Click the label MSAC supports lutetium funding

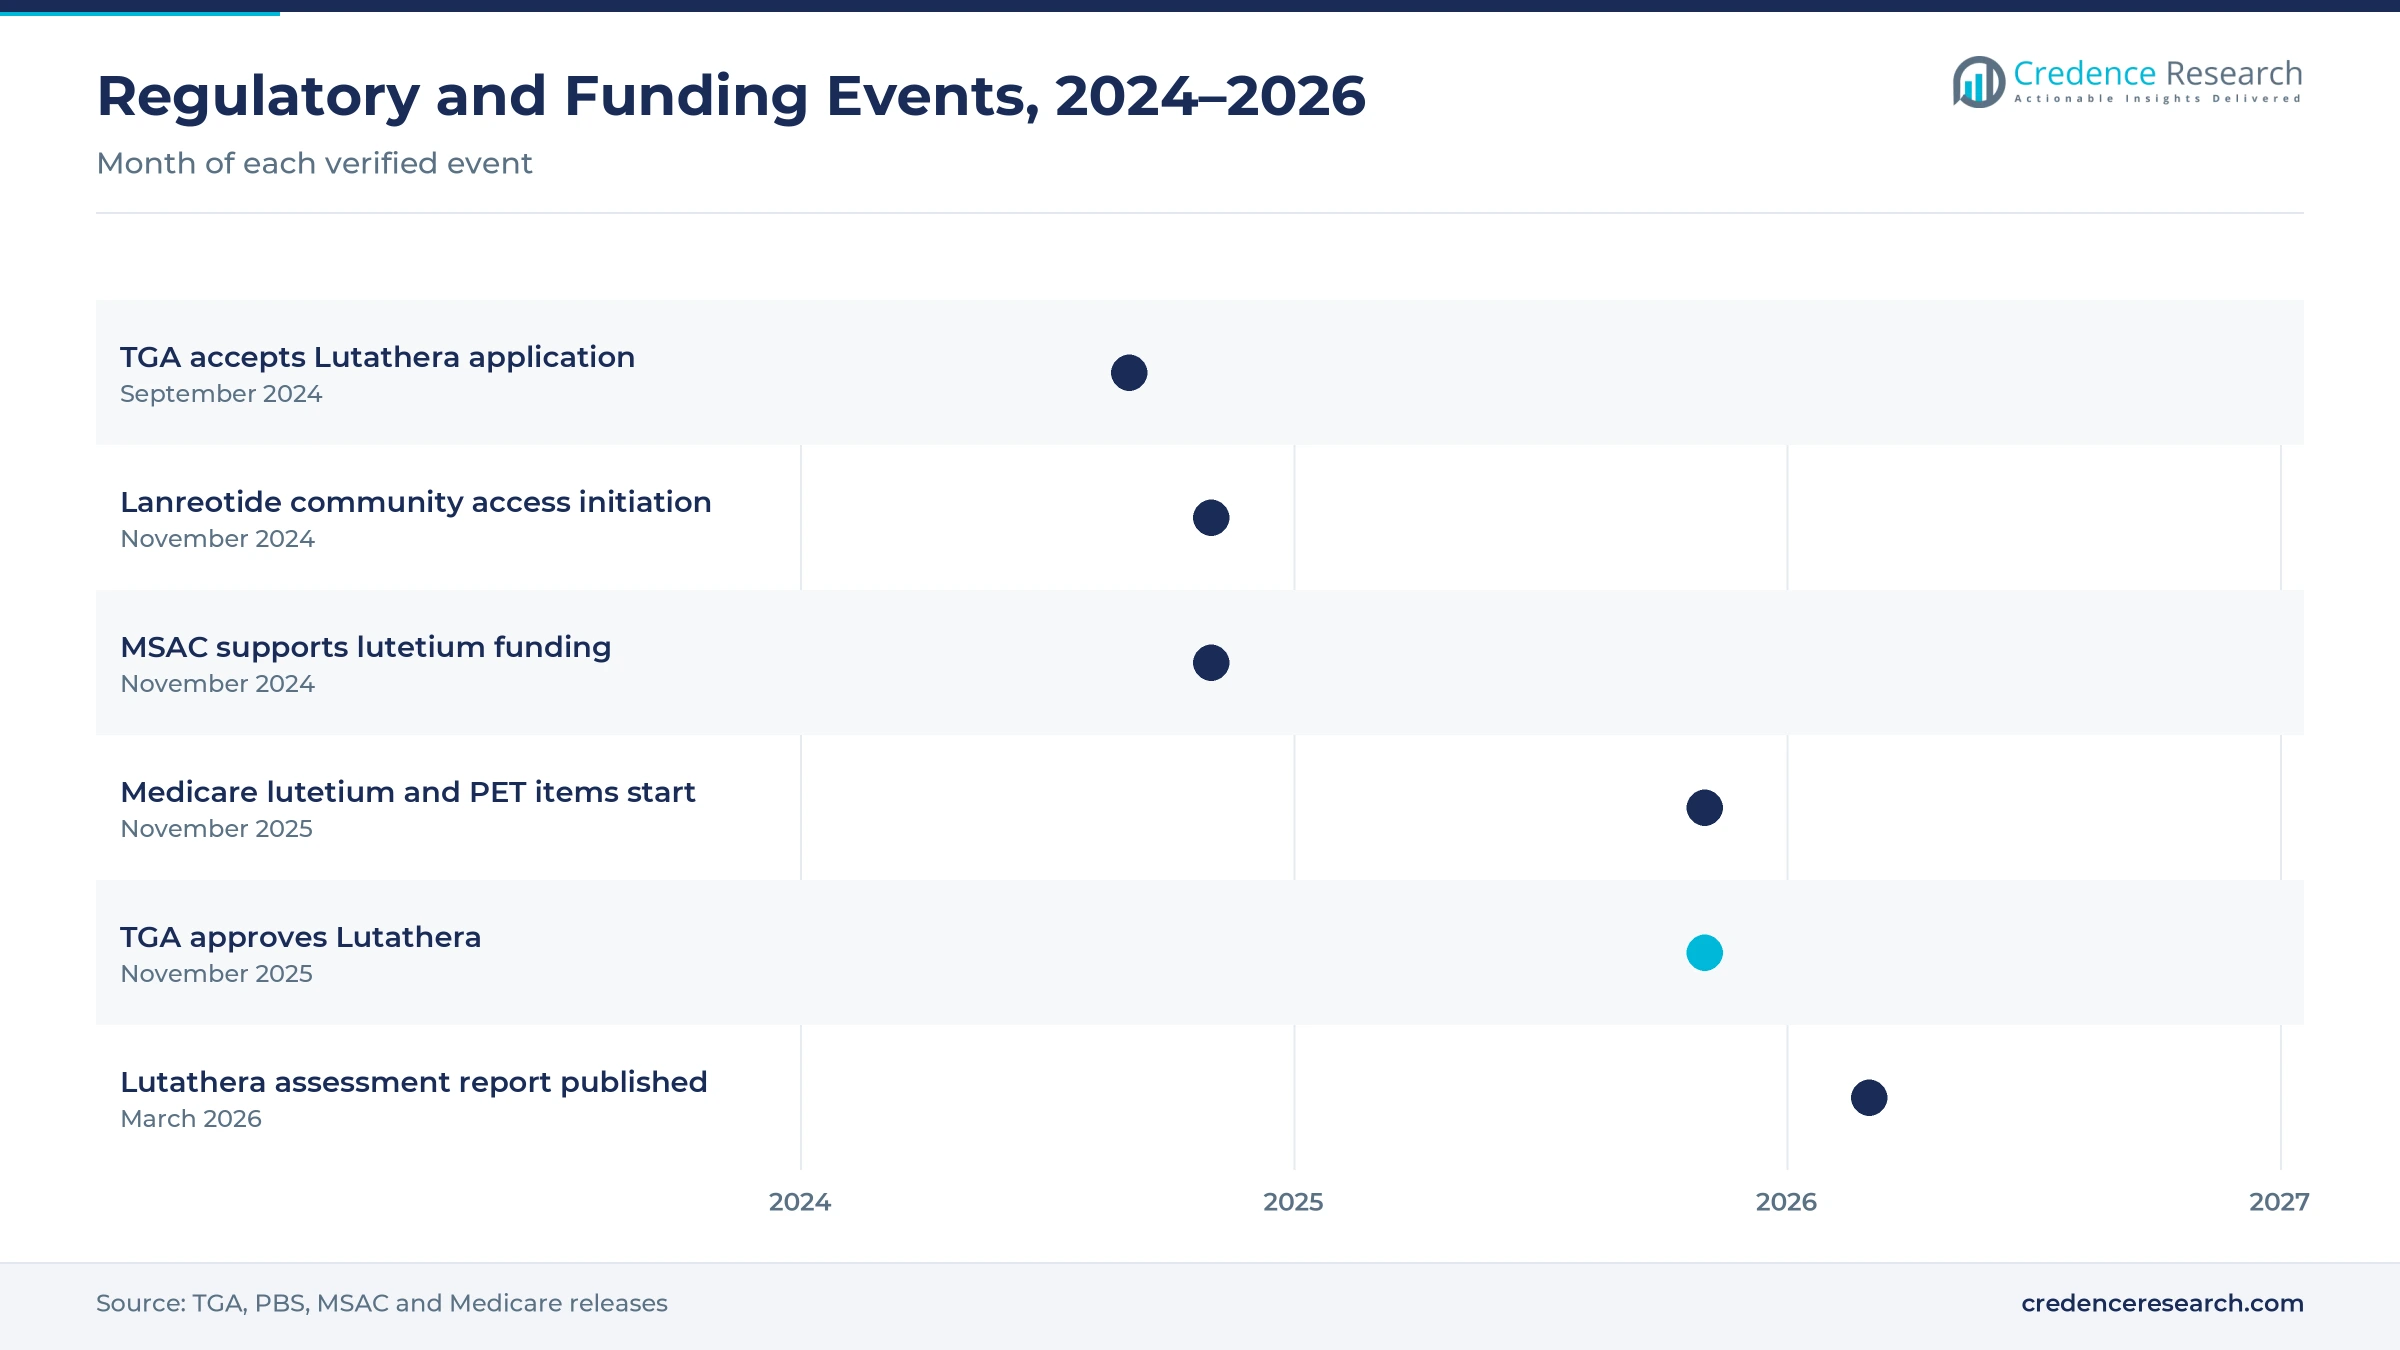pyautogui.click(x=366, y=647)
